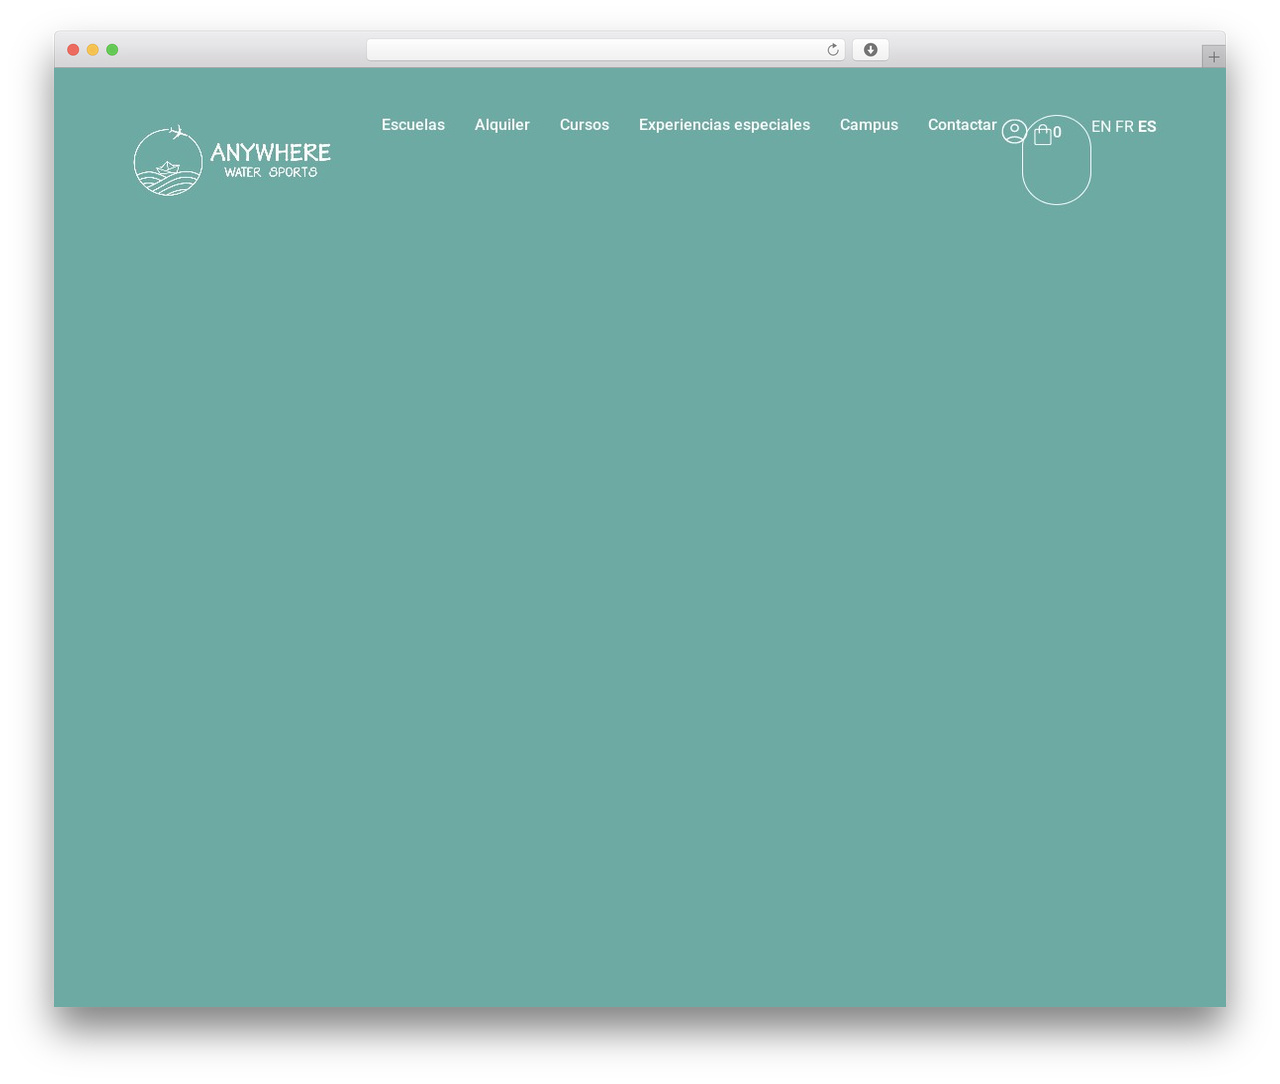The width and height of the screenshot is (1280, 1084).
Task: Minimize window using yellow button
Action: [x=93, y=50]
